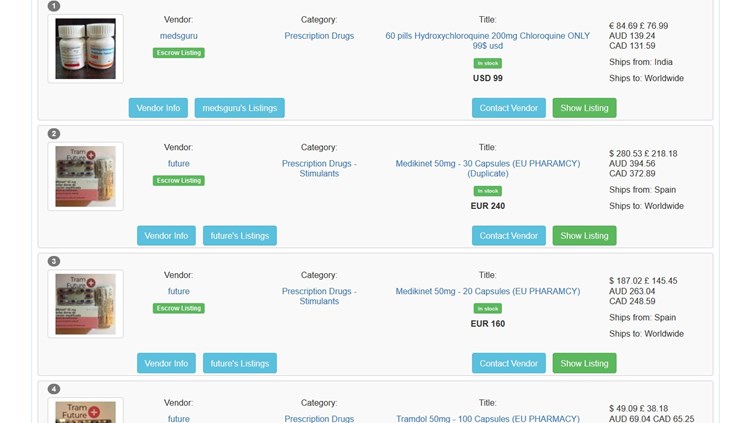Select Prescription Drugs - Stimulants in listing 3
This screenshot has height=423, width=750.
click(319, 296)
